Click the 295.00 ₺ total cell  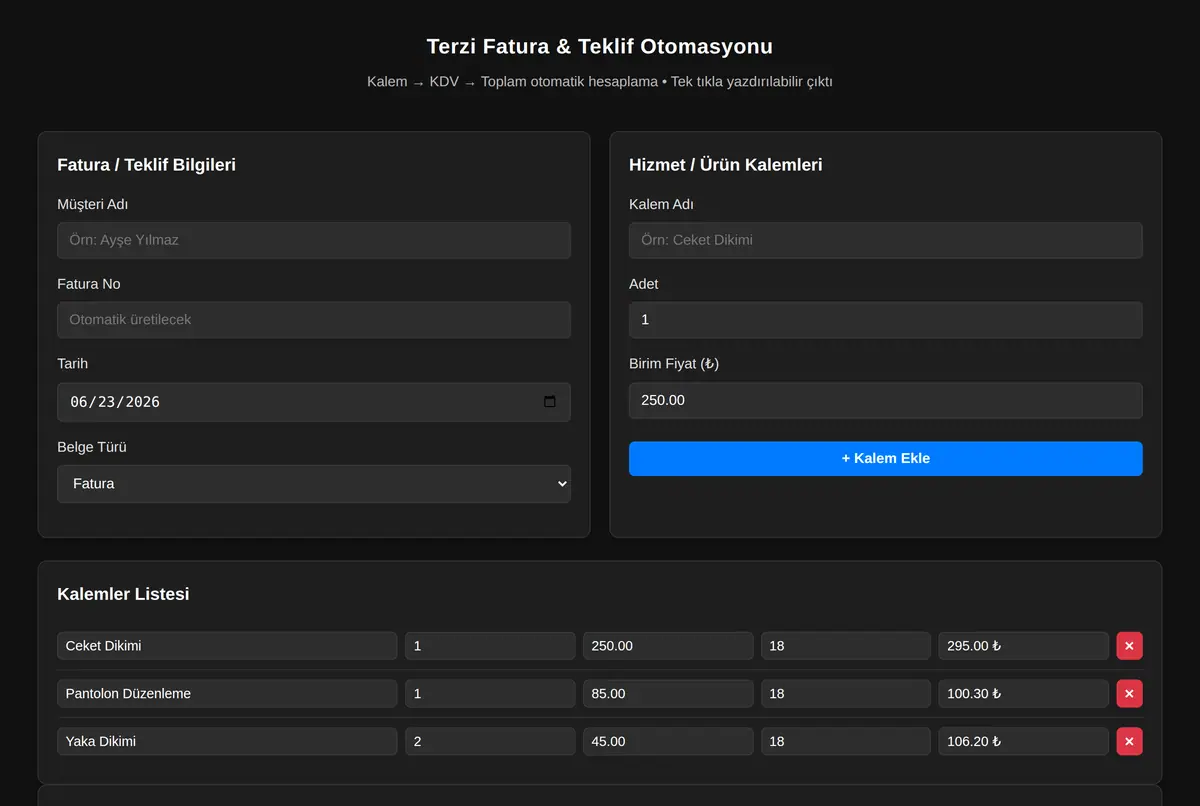1024,646
